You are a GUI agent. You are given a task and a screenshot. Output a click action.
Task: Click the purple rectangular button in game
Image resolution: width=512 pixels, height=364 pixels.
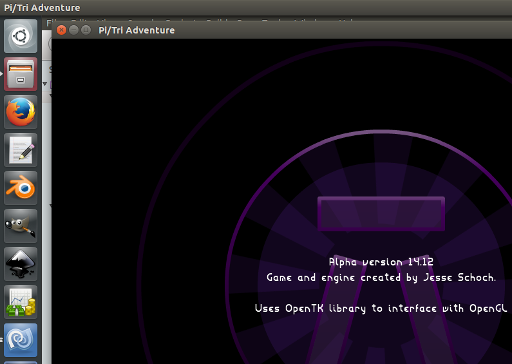(x=381, y=213)
